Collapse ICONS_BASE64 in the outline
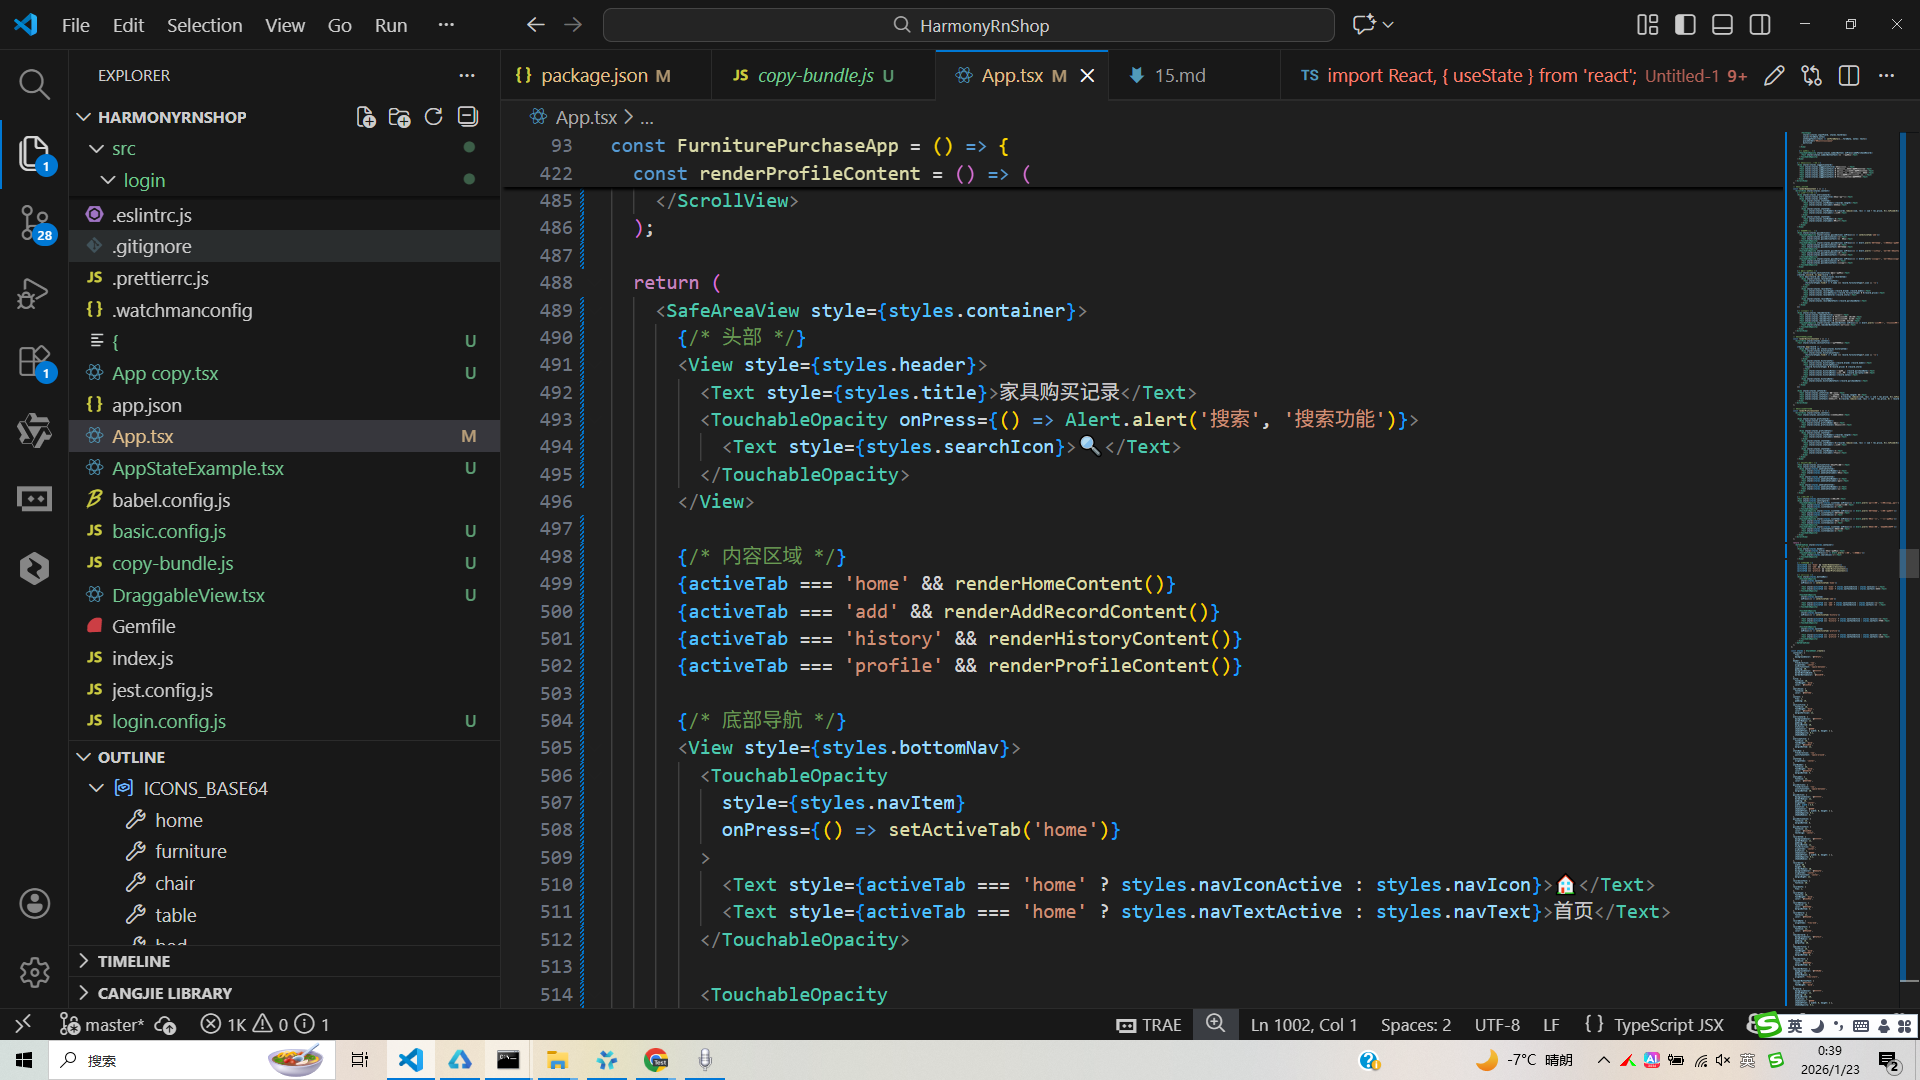 pyautogui.click(x=97, y=788)
